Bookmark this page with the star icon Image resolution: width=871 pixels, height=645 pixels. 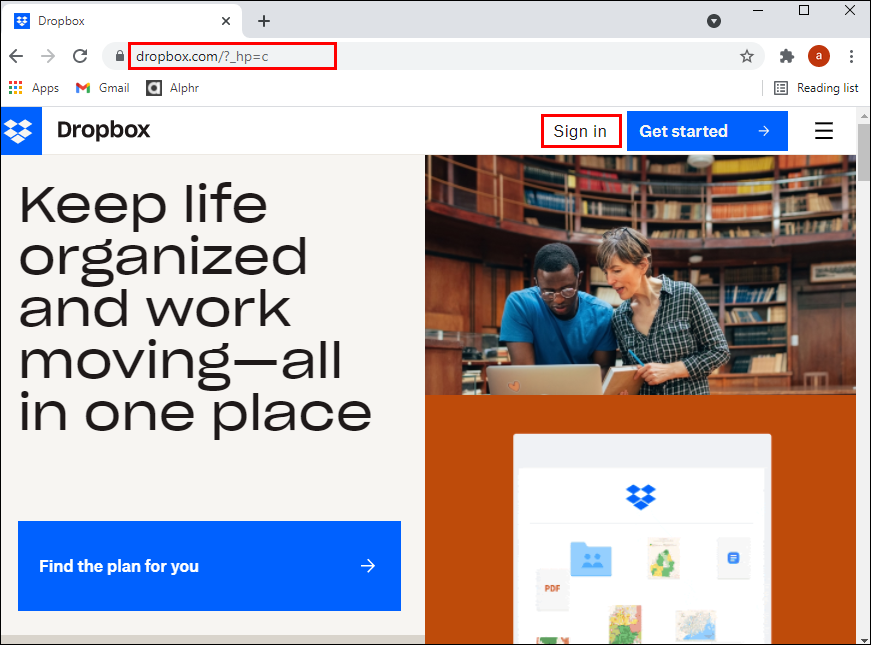(x=747, y=56)
